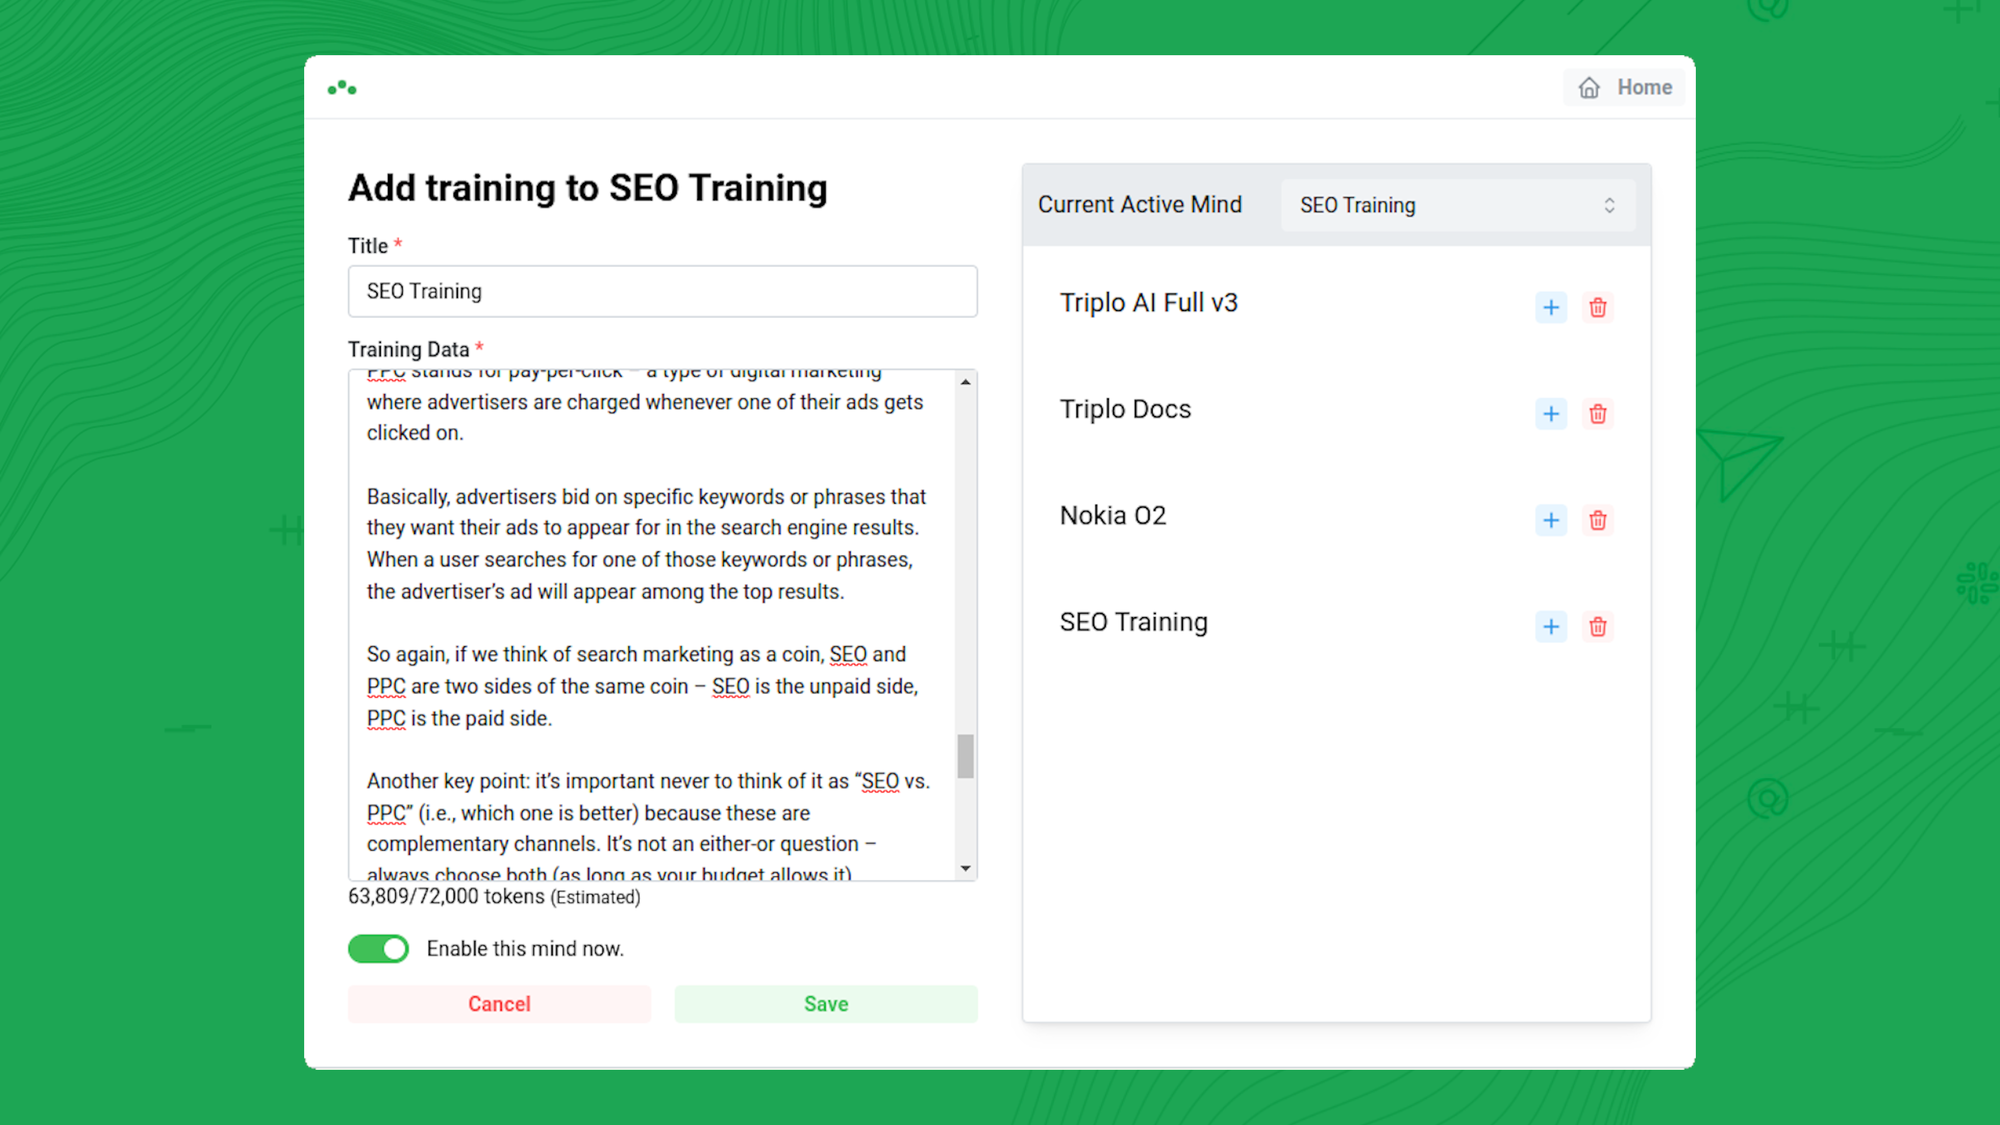The image size is (2000, 1125).
Task: Add training to Triplo Docs with plus icon
Action: [1551, 414]
